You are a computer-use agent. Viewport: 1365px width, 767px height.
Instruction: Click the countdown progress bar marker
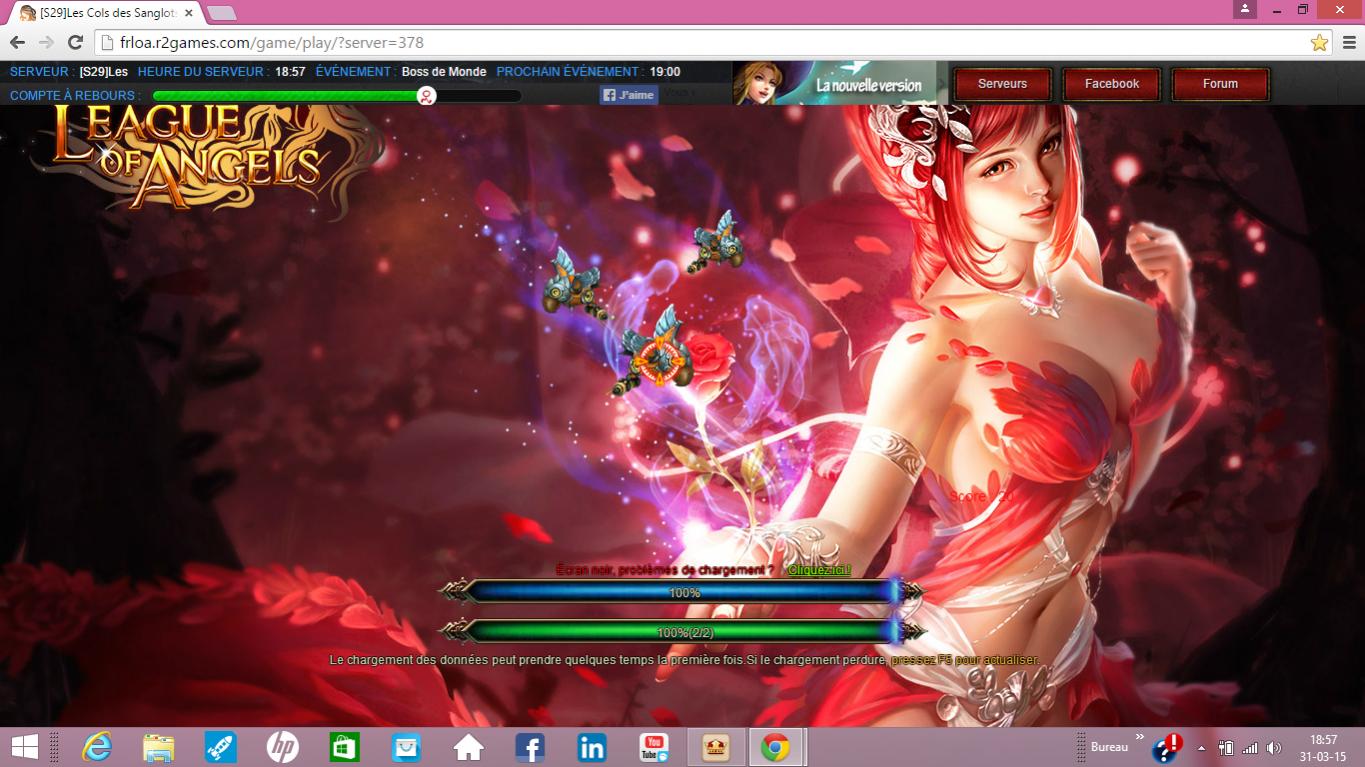(426, 96)
